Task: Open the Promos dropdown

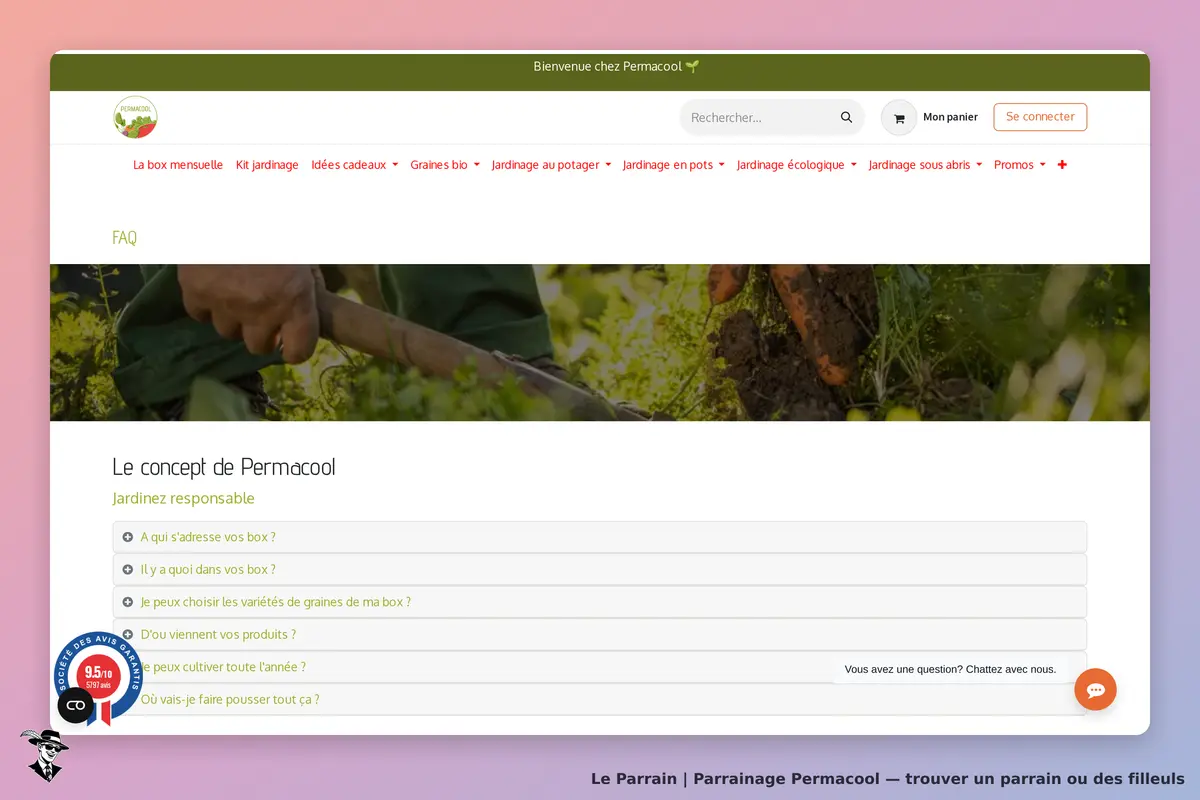Action: (1019, 165)
